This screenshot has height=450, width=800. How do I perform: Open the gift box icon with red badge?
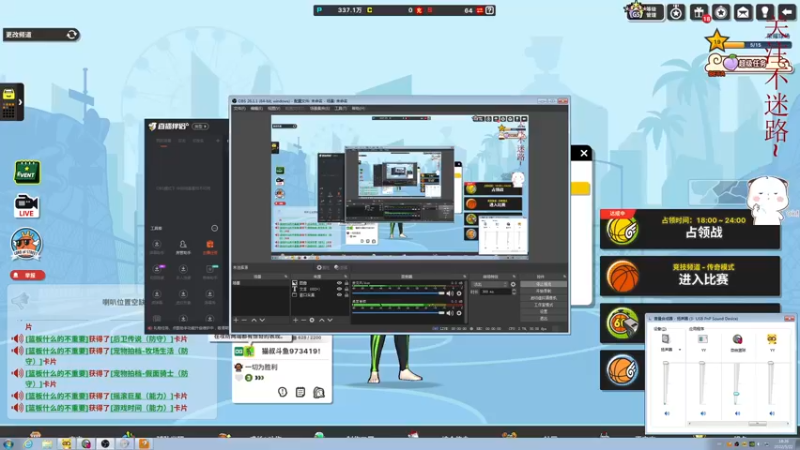(699, 12)
